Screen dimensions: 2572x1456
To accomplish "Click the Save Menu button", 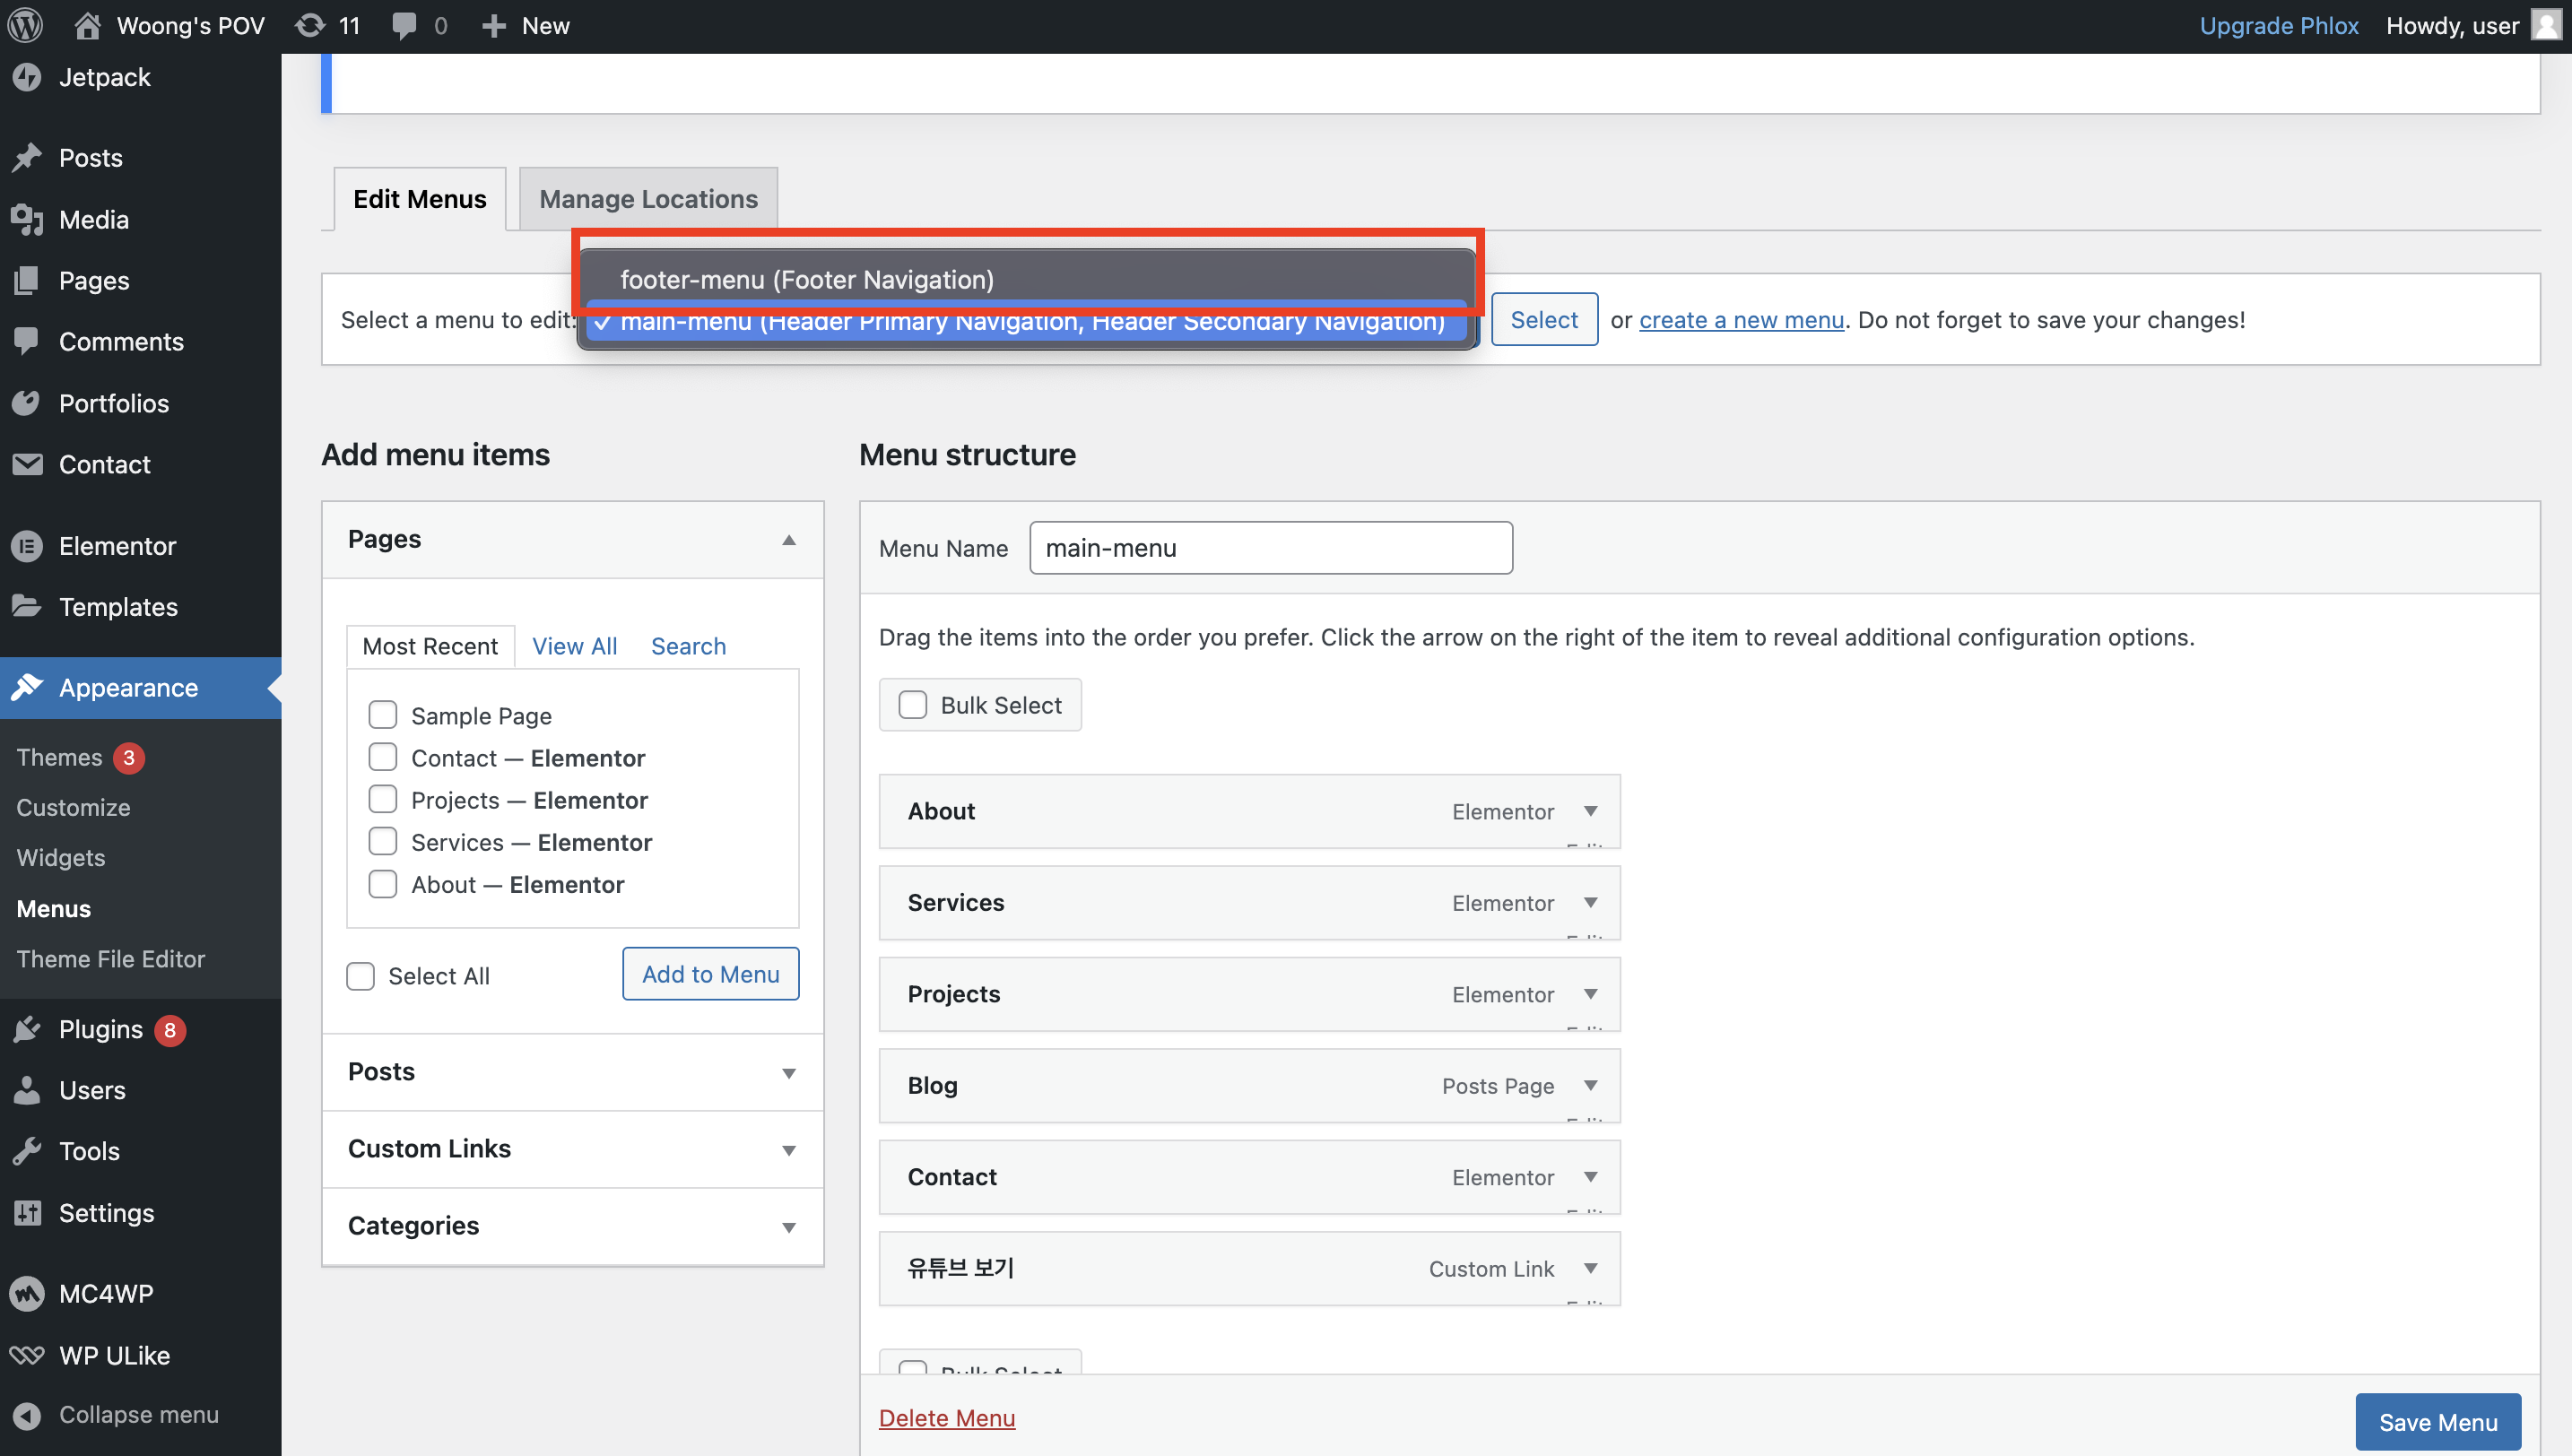I will tap(2437, 1421).
